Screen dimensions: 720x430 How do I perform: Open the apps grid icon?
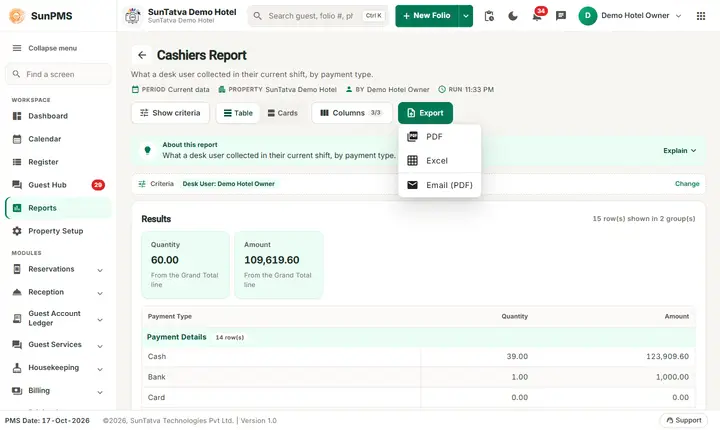[701, 16]
